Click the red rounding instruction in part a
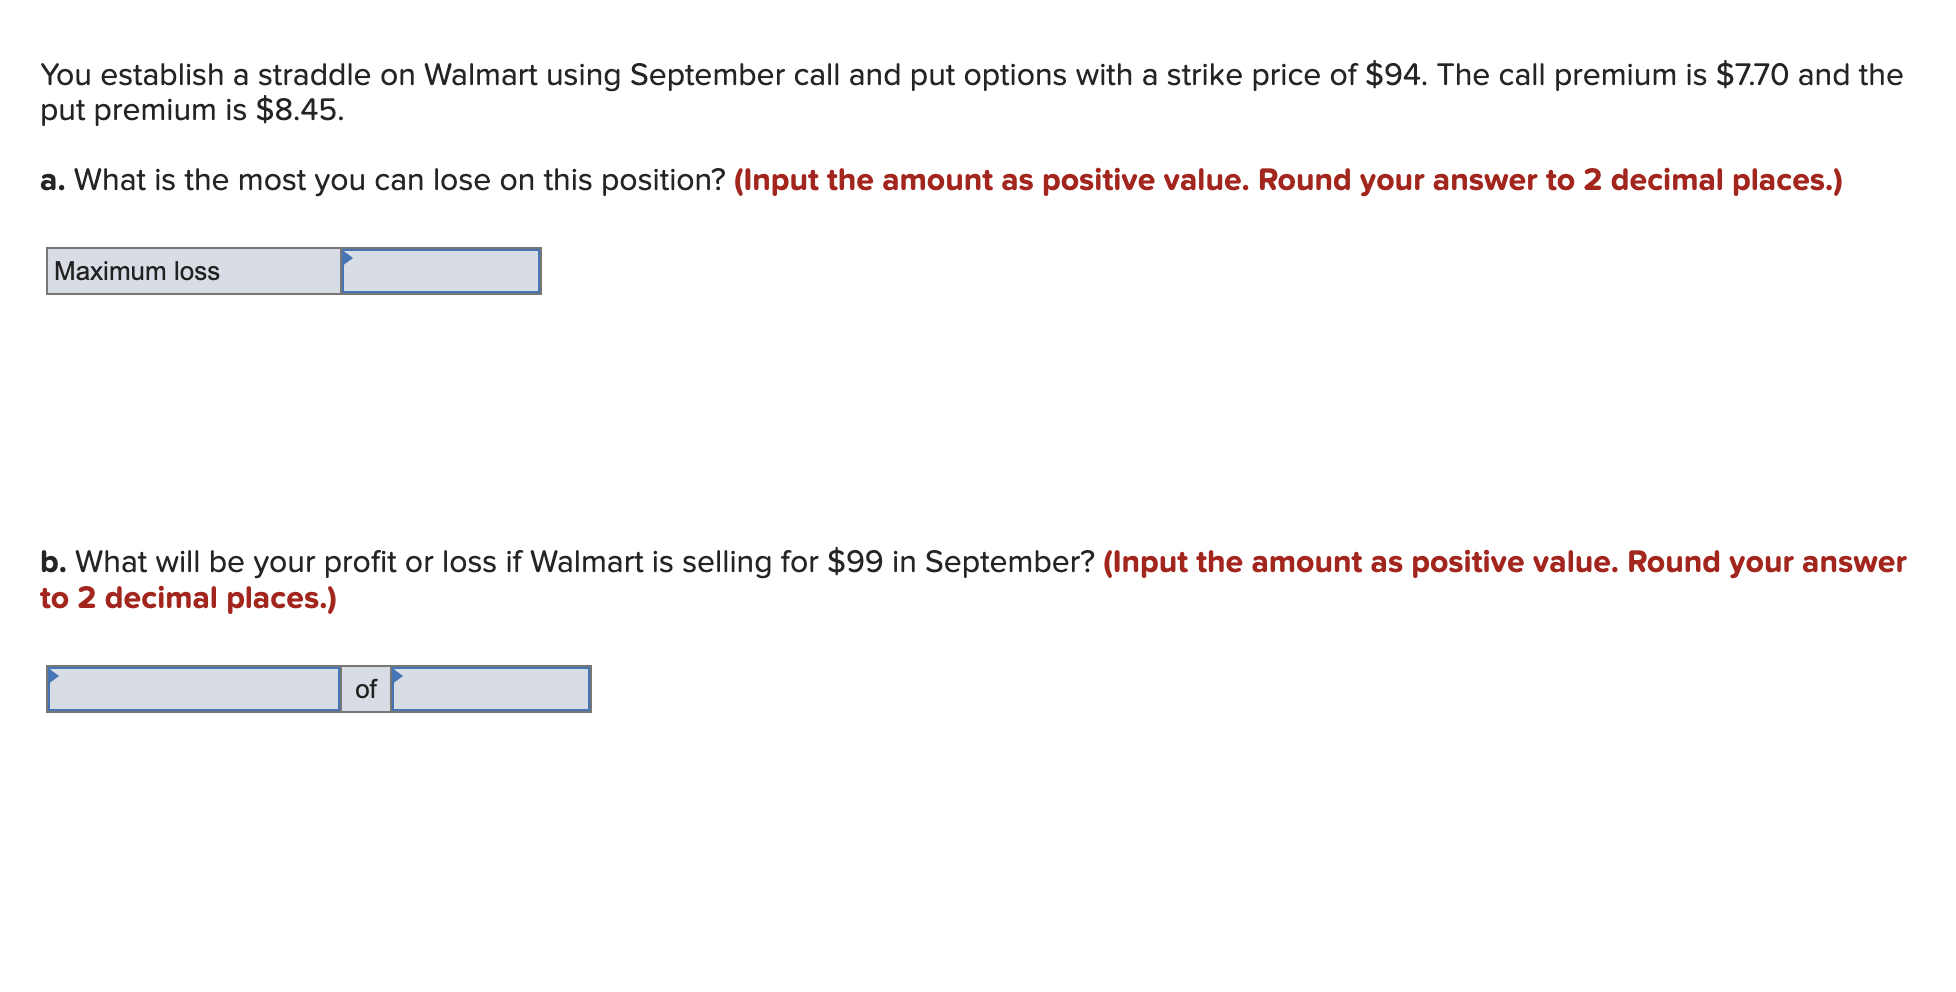 pos(1288,180)
